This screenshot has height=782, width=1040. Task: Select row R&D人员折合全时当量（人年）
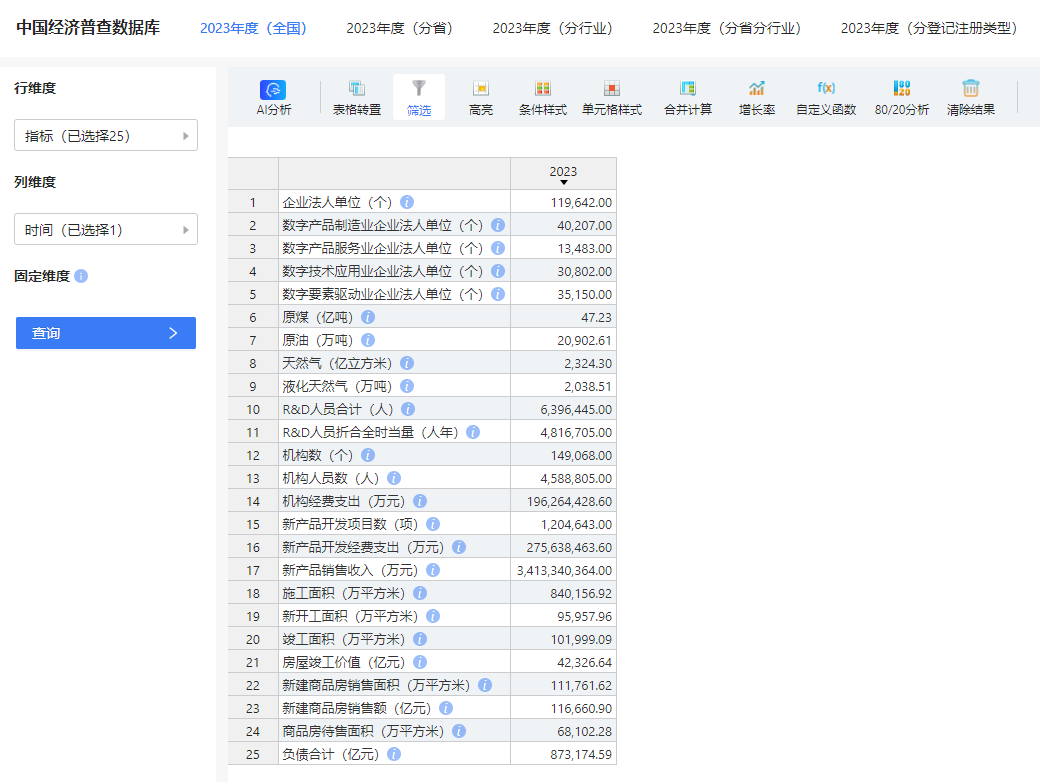coord(422,432)
